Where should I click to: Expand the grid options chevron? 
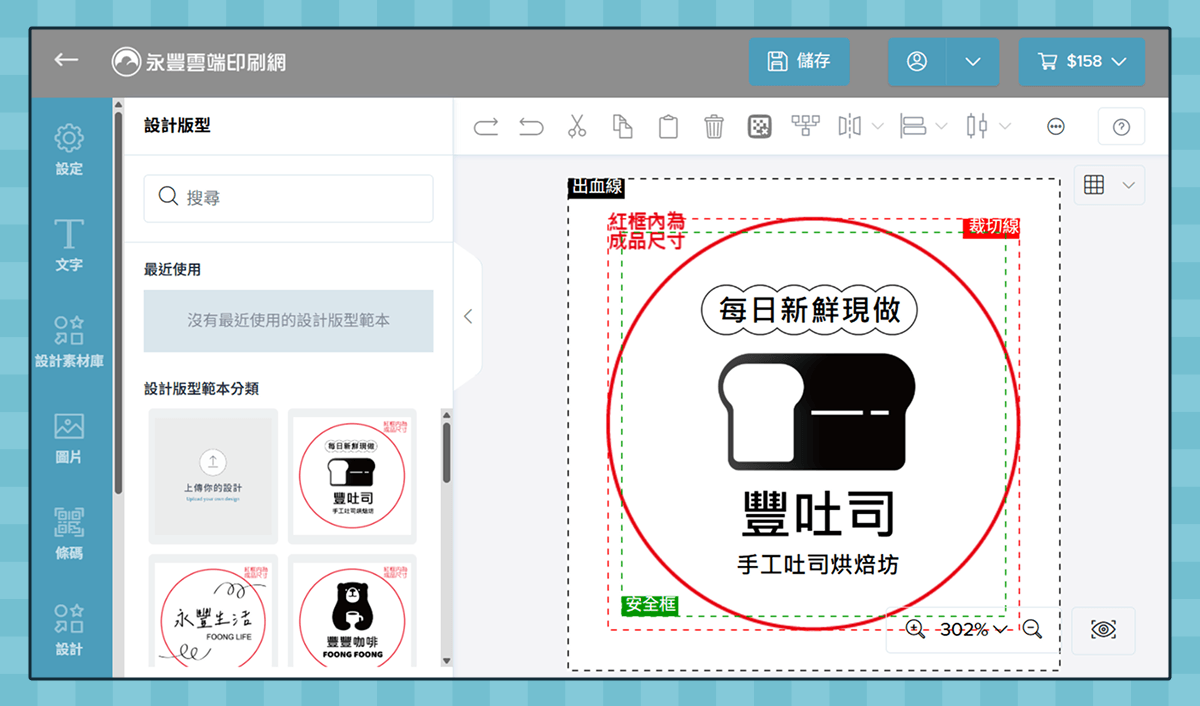[1129, 185]
